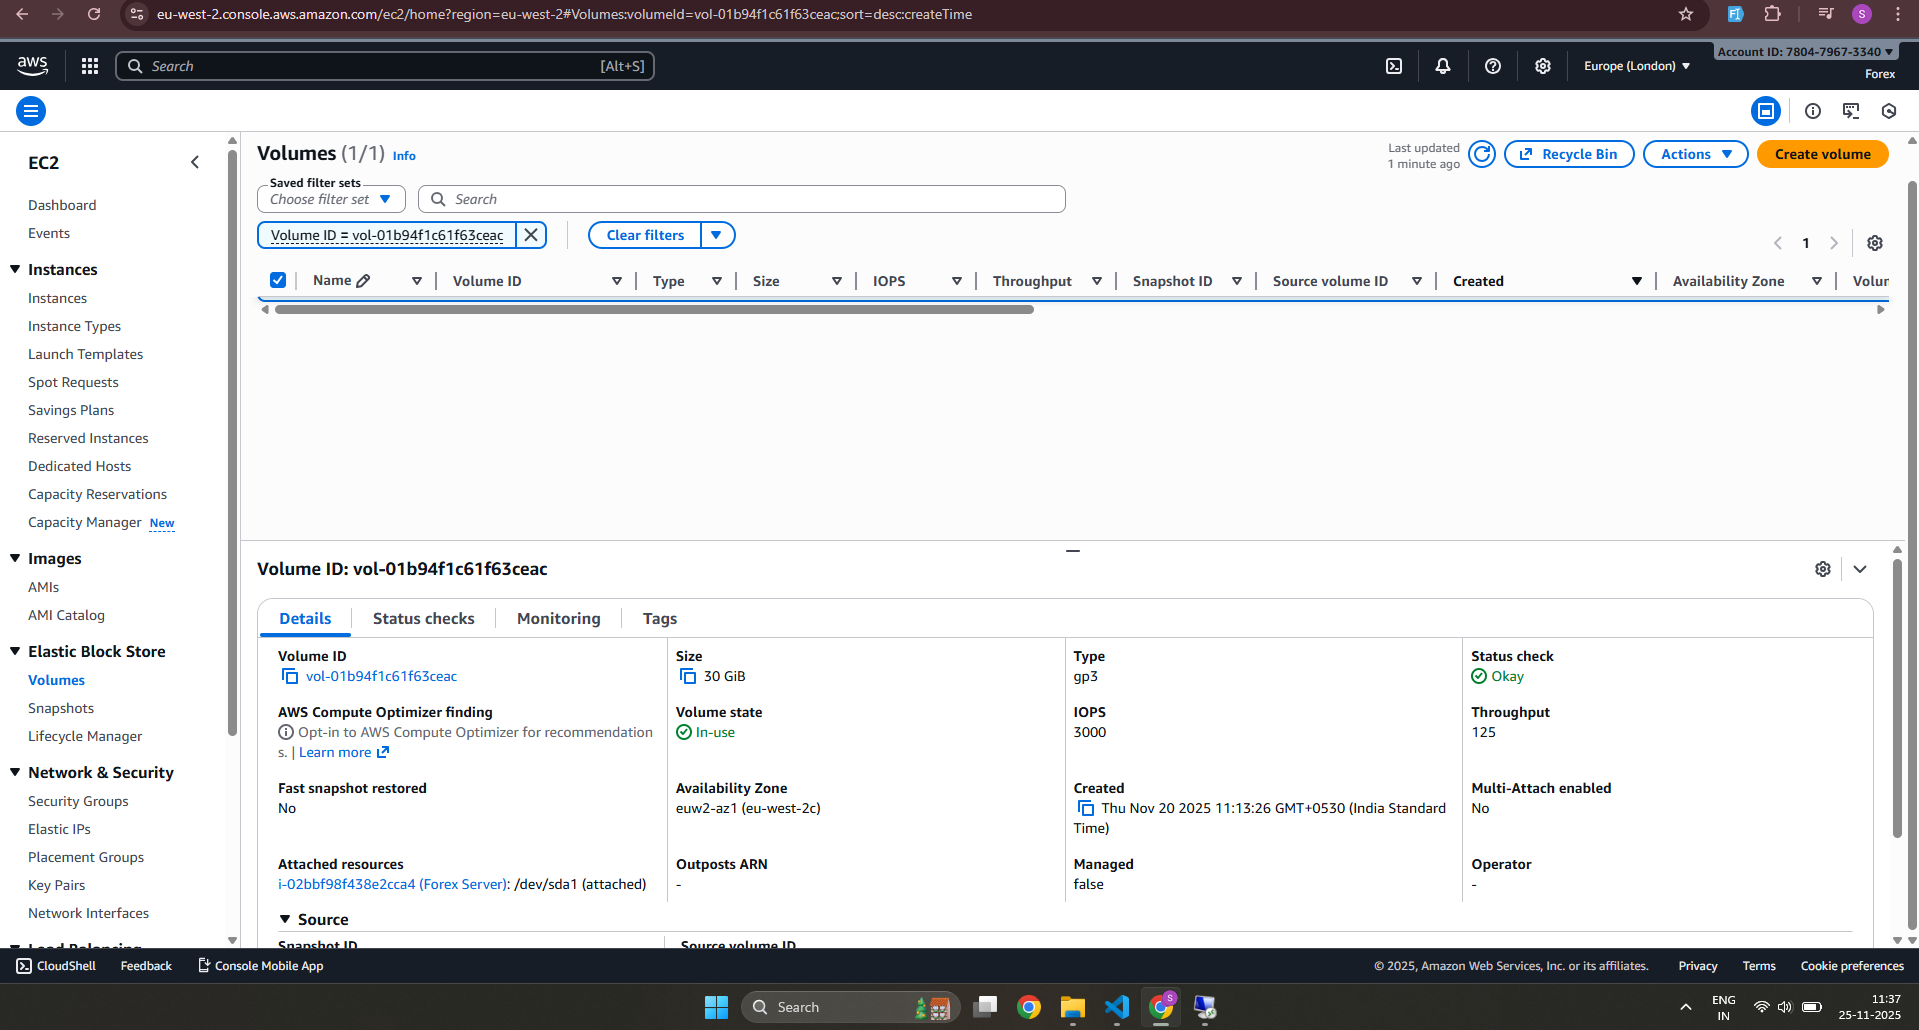Open the Actions dropdown
The height and width of the screenshot is (1030, 1919).
pos(1695,154)
